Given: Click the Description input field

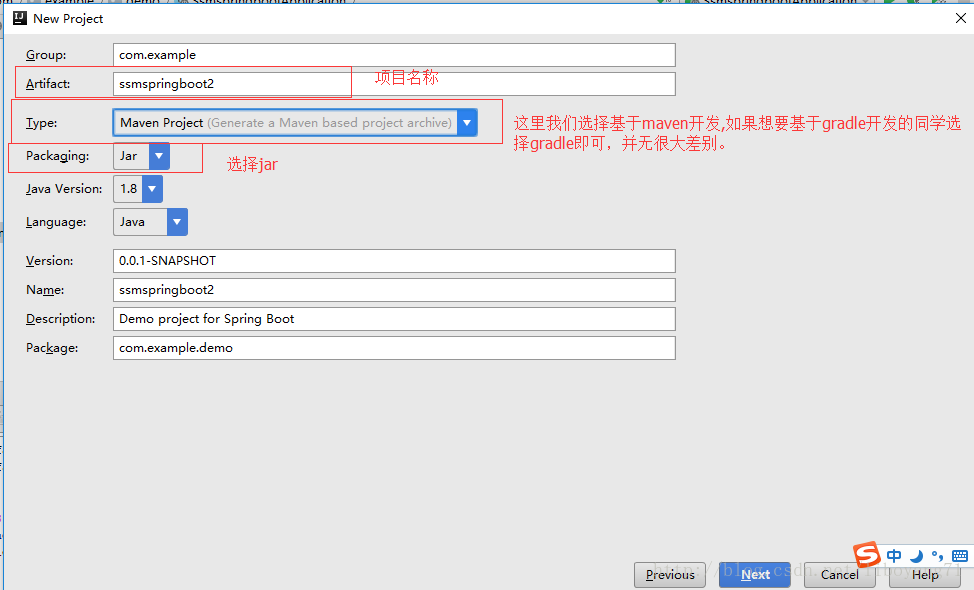Looking at the screenshot, I should tap(394, 319).
